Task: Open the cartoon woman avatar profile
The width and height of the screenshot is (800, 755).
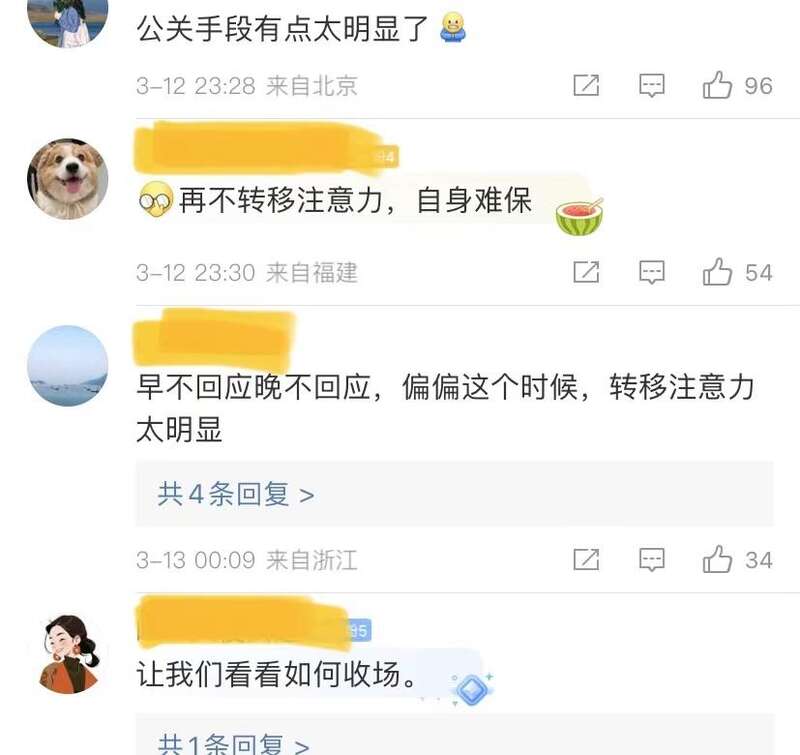Action: pyautogui.click(x=67, y=654)
